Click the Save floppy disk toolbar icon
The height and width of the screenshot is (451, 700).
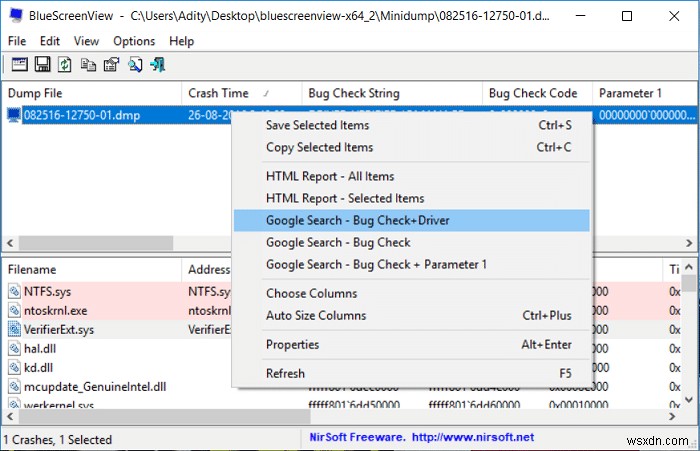click(x=42, y=65)
